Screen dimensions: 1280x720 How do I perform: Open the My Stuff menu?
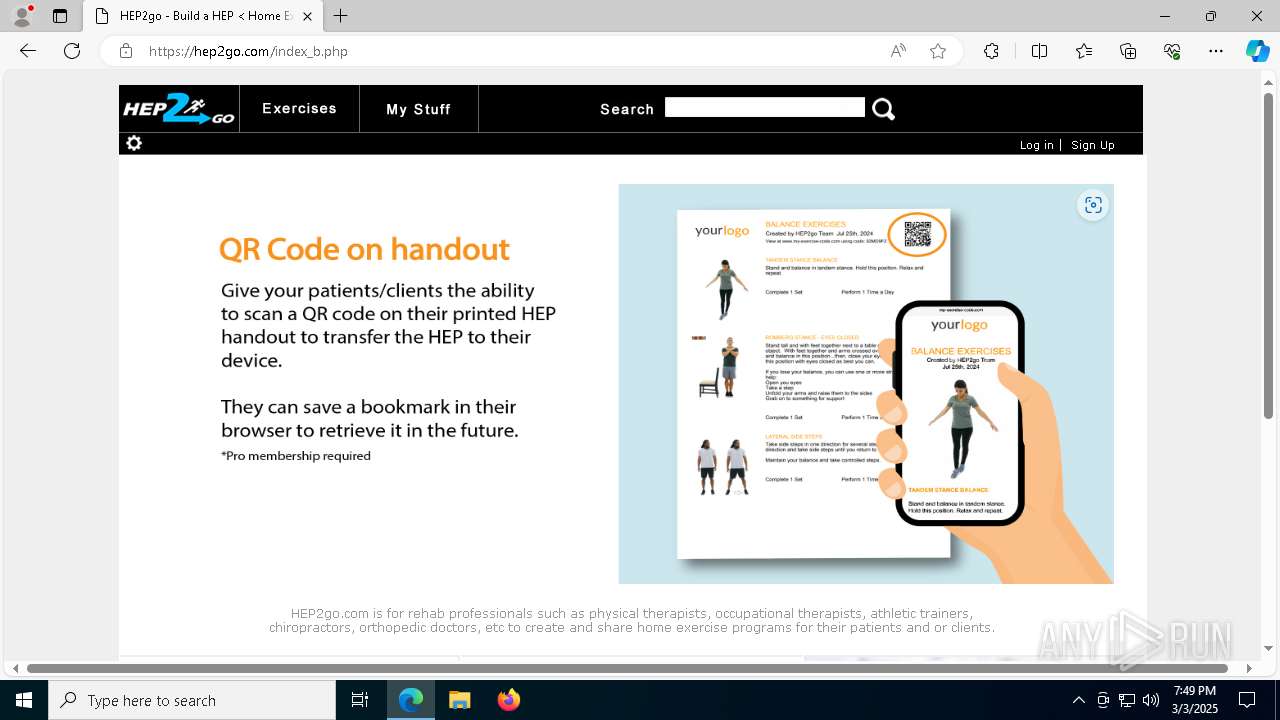pyautogui.click(x=418, y=109)
